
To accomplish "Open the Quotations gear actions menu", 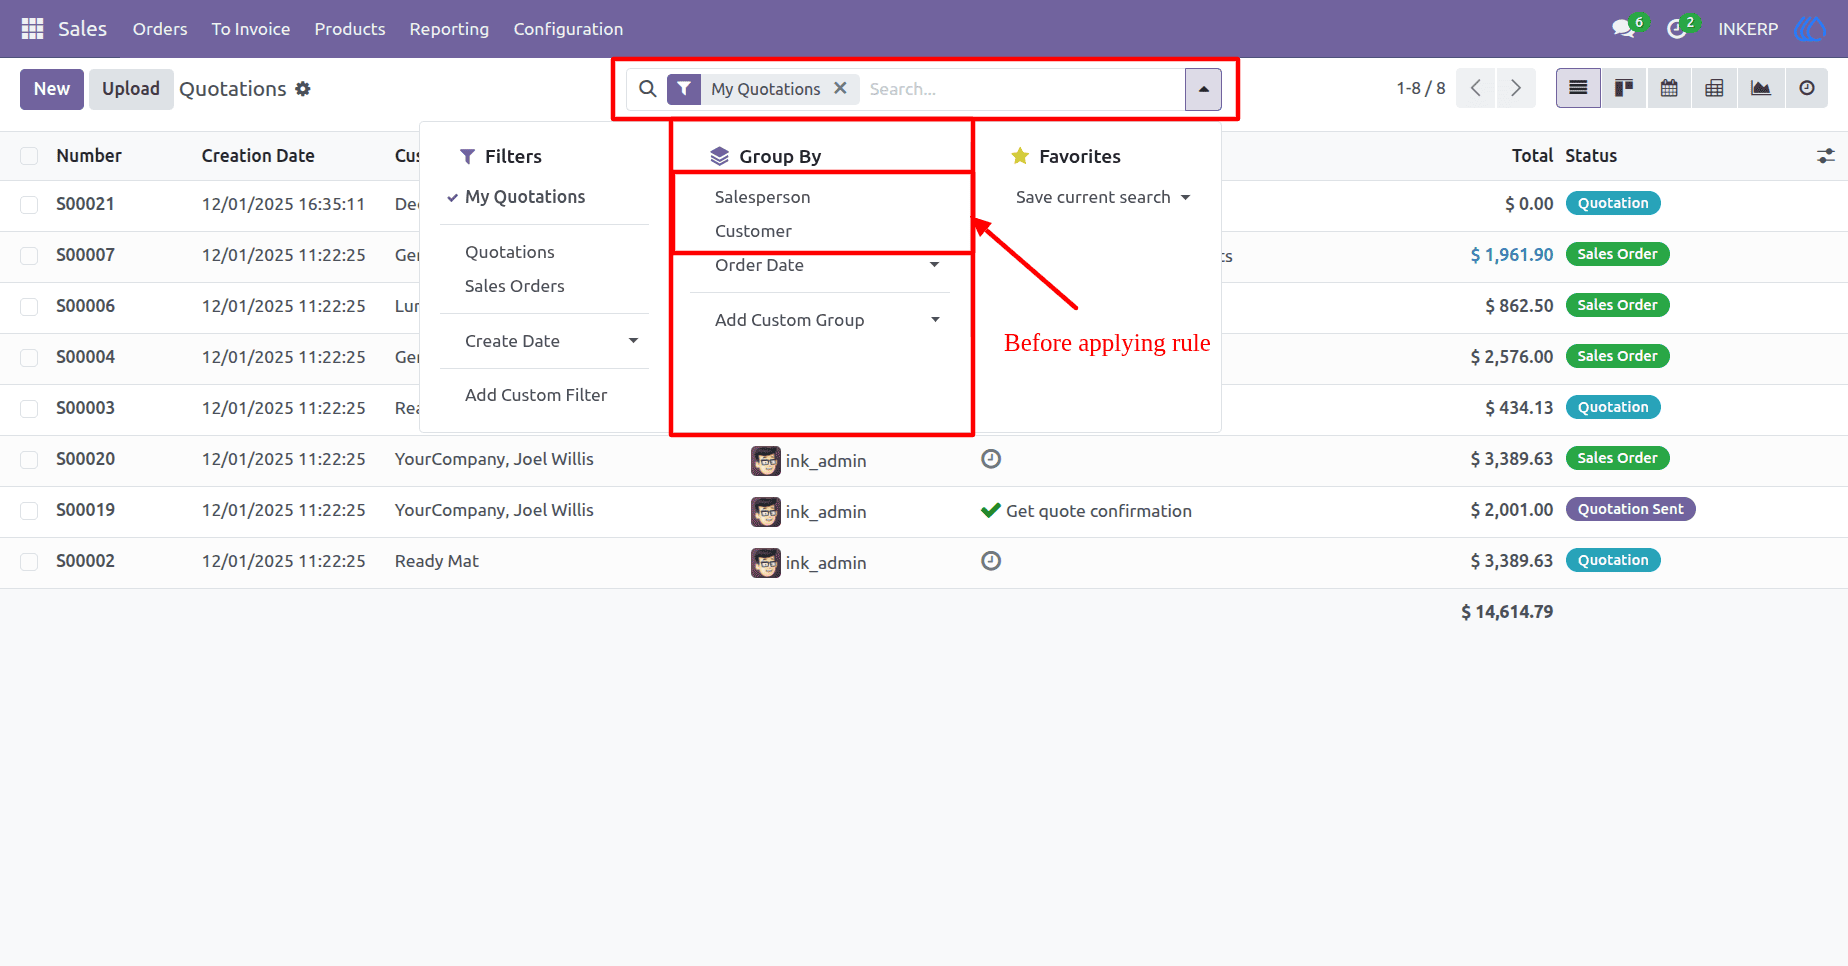I will pos(303,89).
